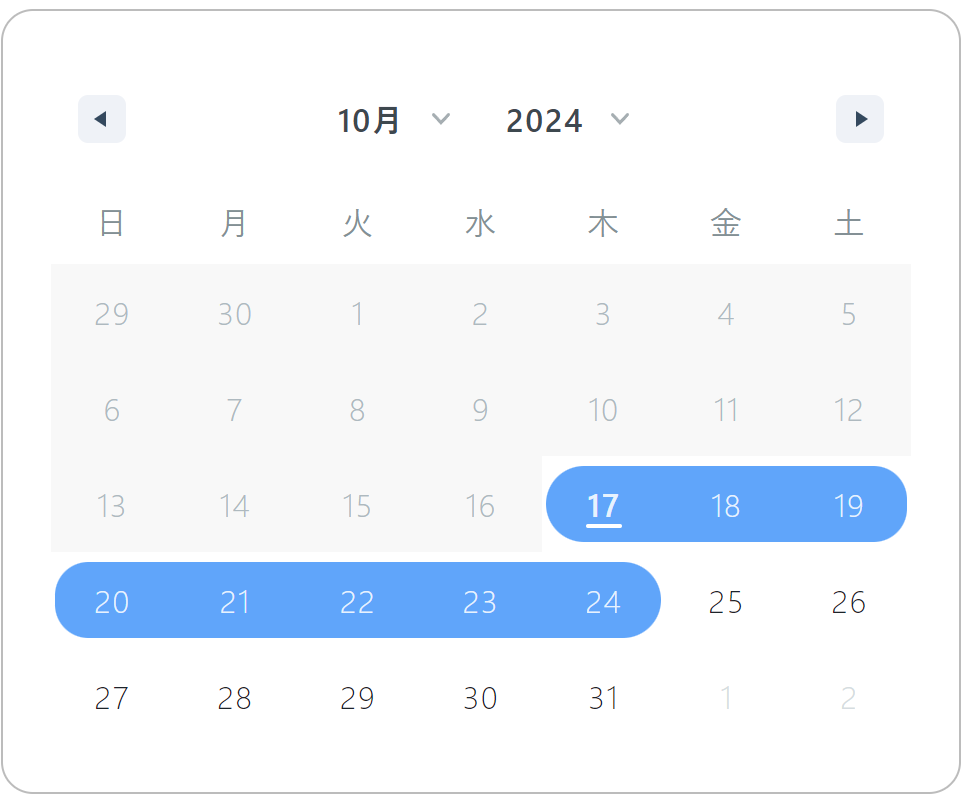Select October 17 range start
Image resolution: width=962 pixels, height=803 pixels.
(x=603, y=505)
